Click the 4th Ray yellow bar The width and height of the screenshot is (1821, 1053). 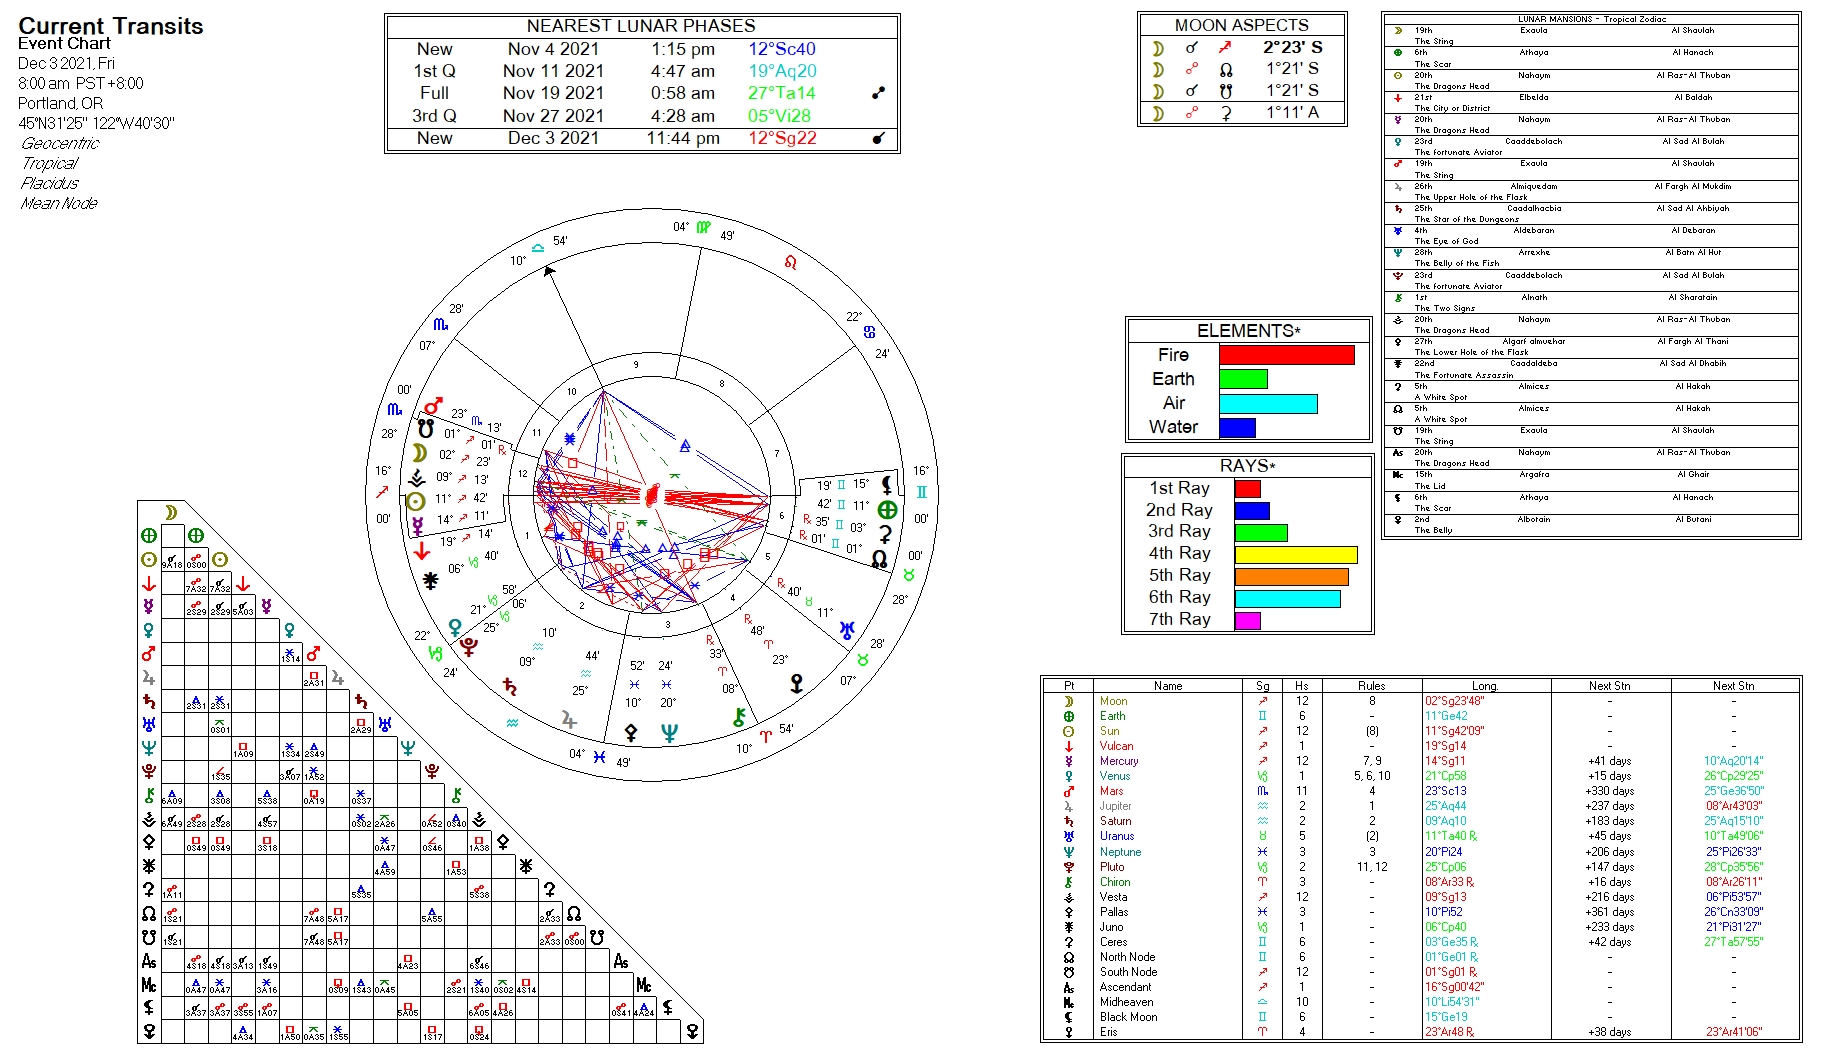[1296, 554]
